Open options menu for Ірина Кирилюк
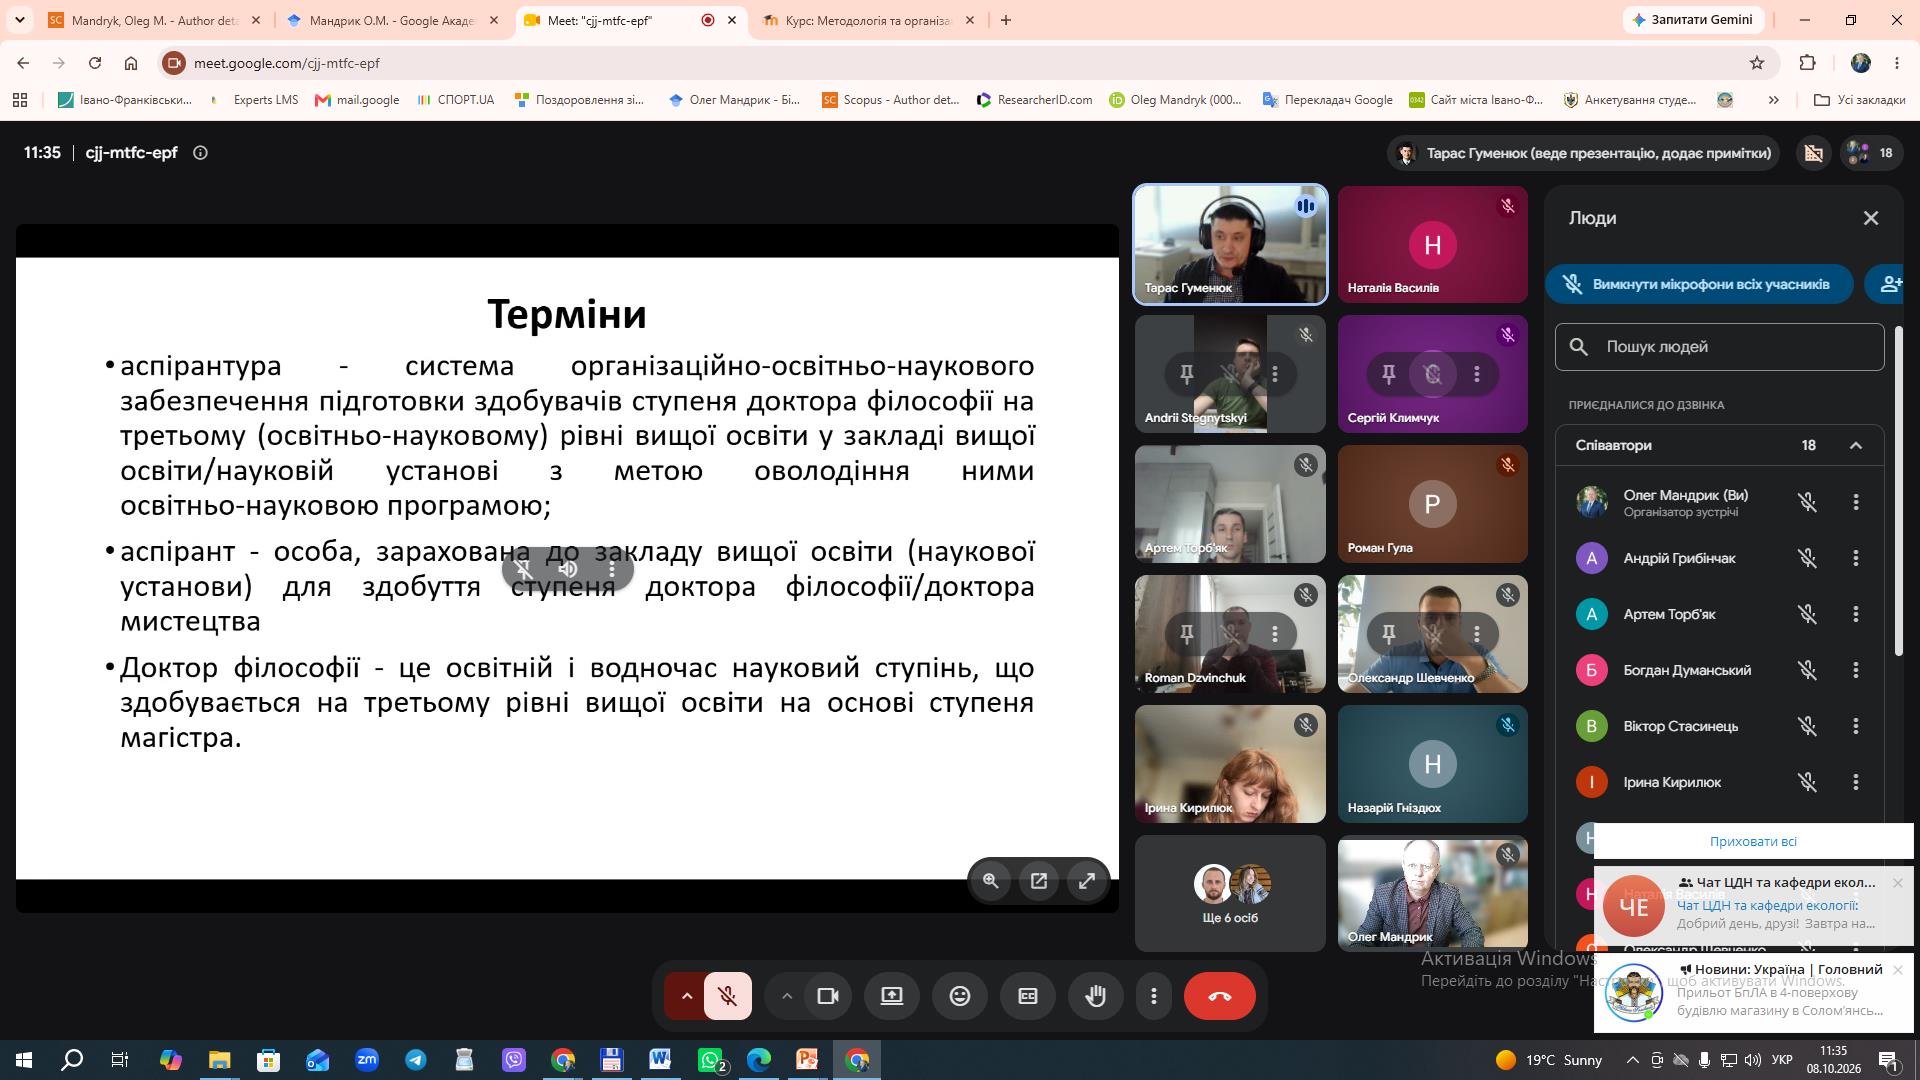Image resolution: width=1920 pixels, height=1080 pixels. (1856, 782)
